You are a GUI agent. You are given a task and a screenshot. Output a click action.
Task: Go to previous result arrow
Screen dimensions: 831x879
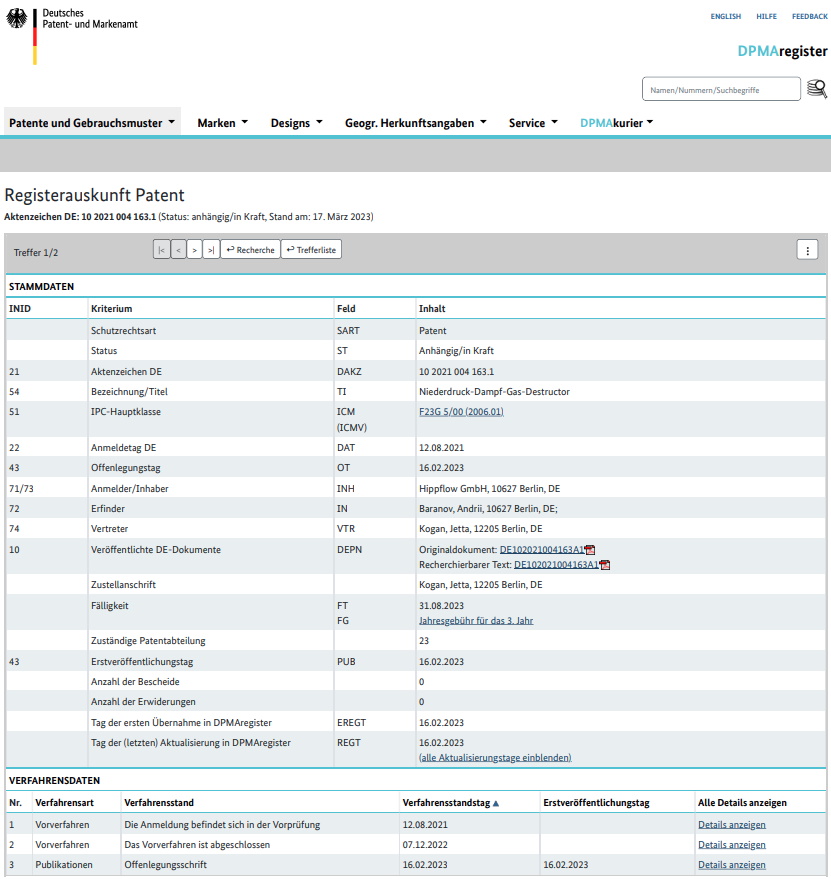pyautogui.click(x=178, y=250)
